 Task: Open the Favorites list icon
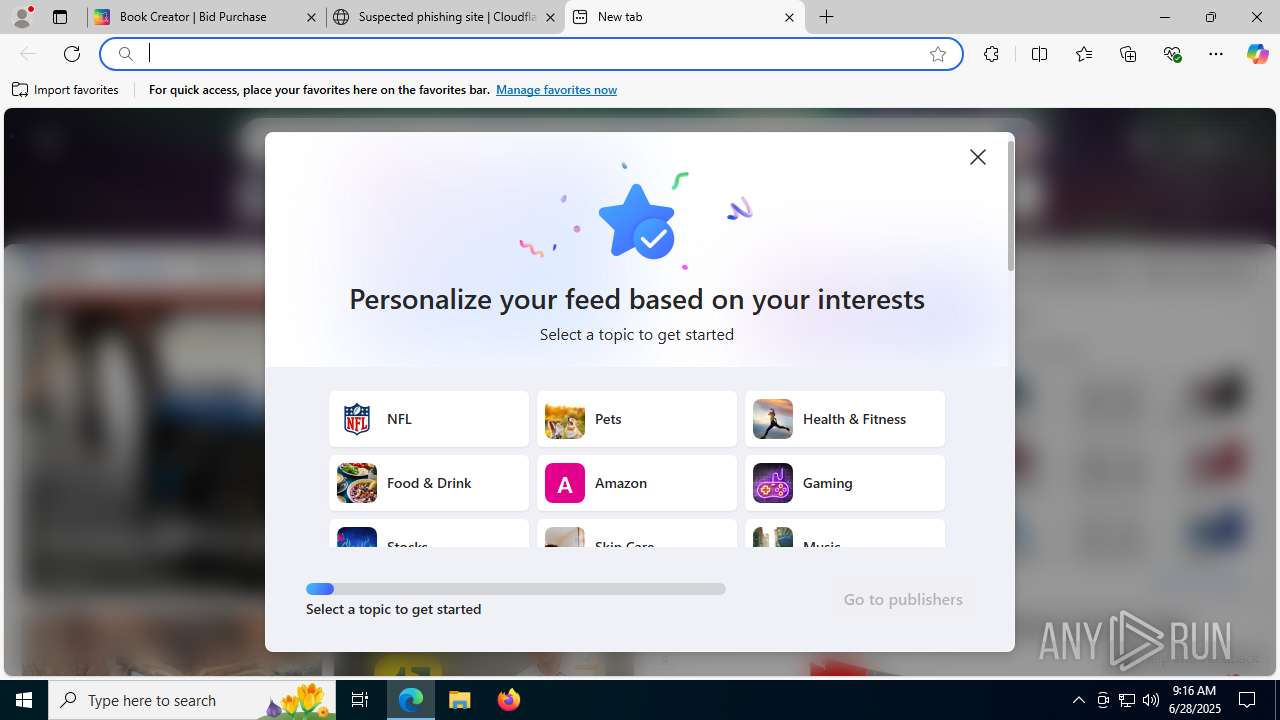[1084, 54]
